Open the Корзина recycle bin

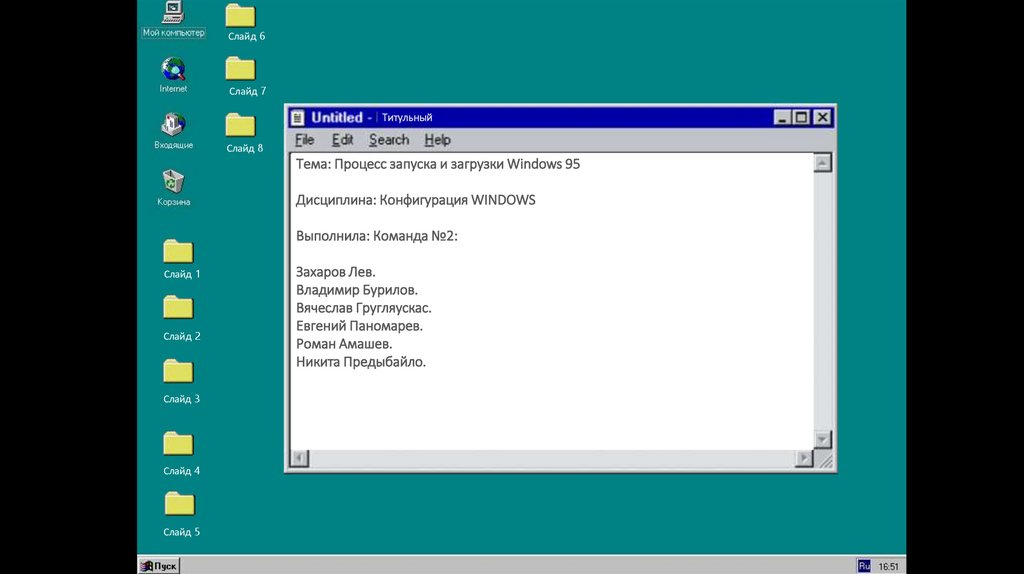coord(173,182)
